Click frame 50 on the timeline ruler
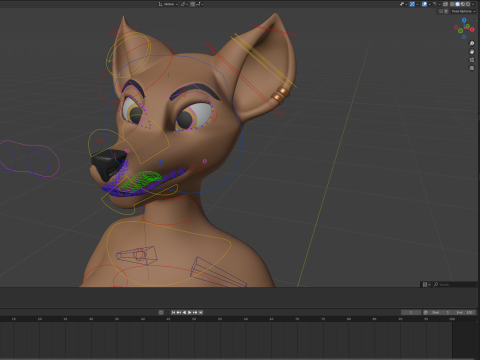The image size is (480, 360). pyautogui.click(x=194, y=319)
